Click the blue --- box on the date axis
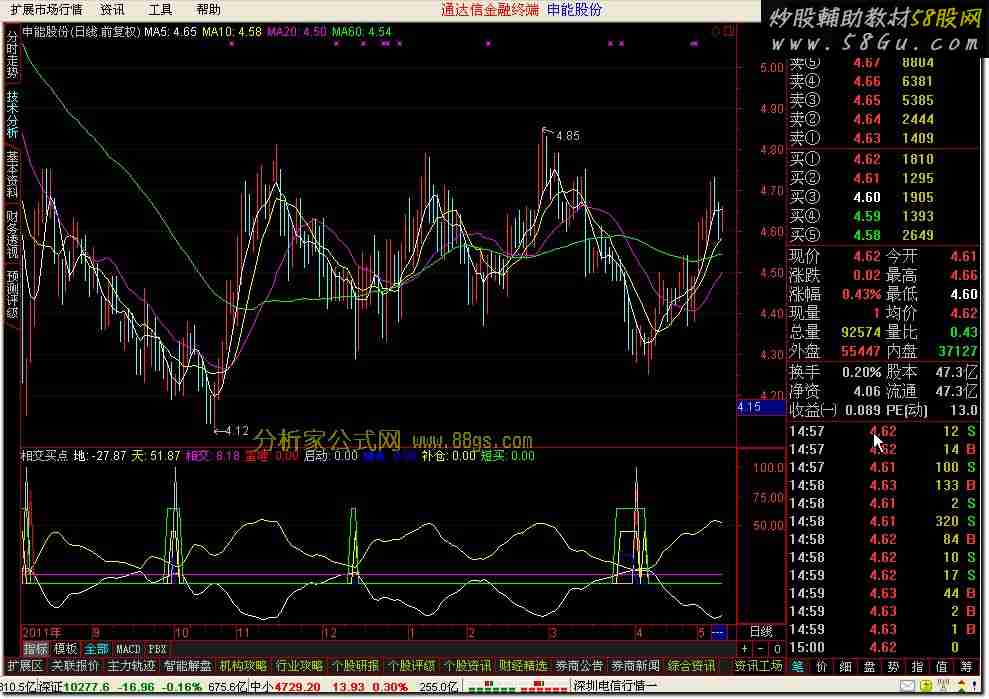 718,632
